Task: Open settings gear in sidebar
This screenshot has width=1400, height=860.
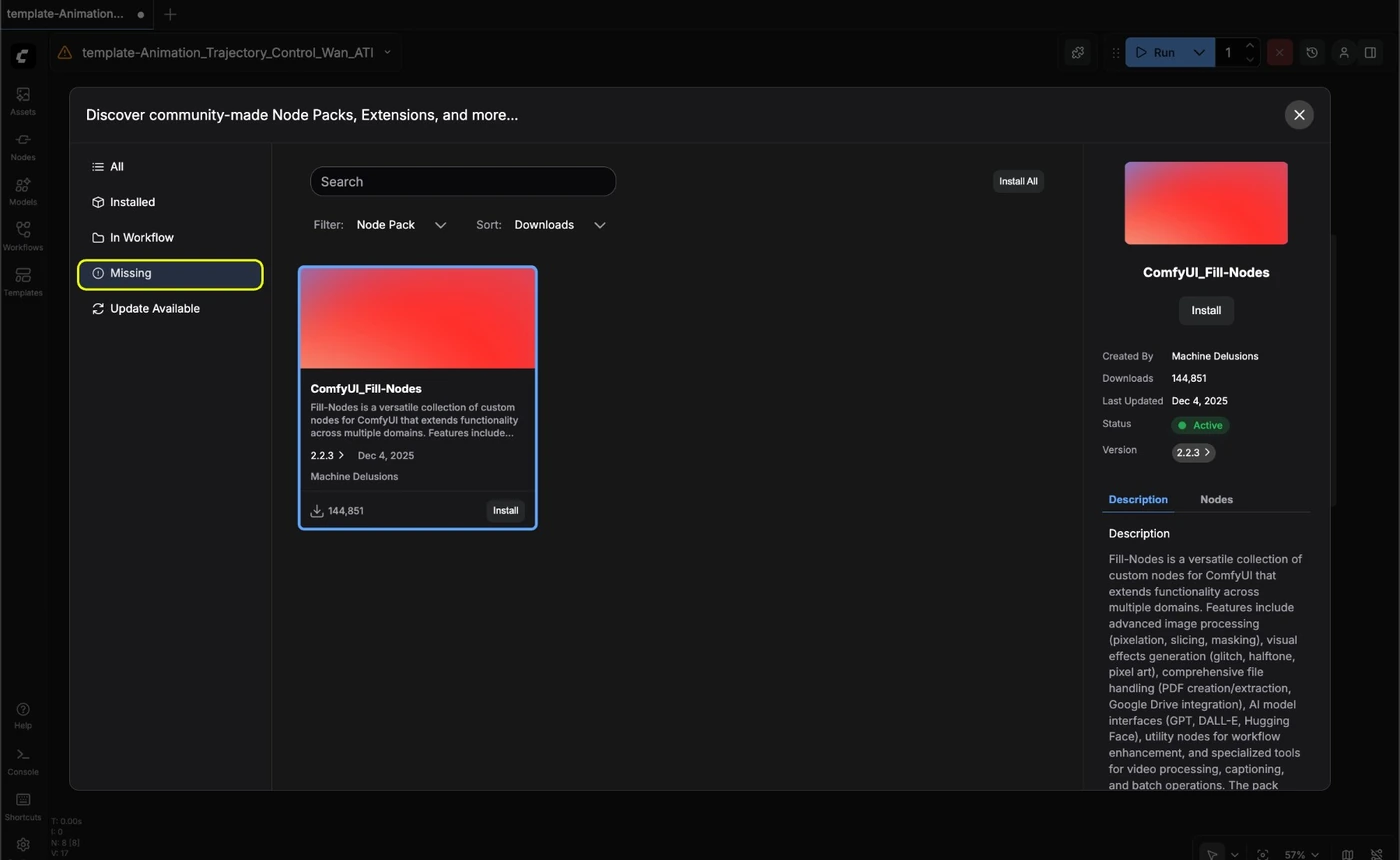Action: coord(22,844)
